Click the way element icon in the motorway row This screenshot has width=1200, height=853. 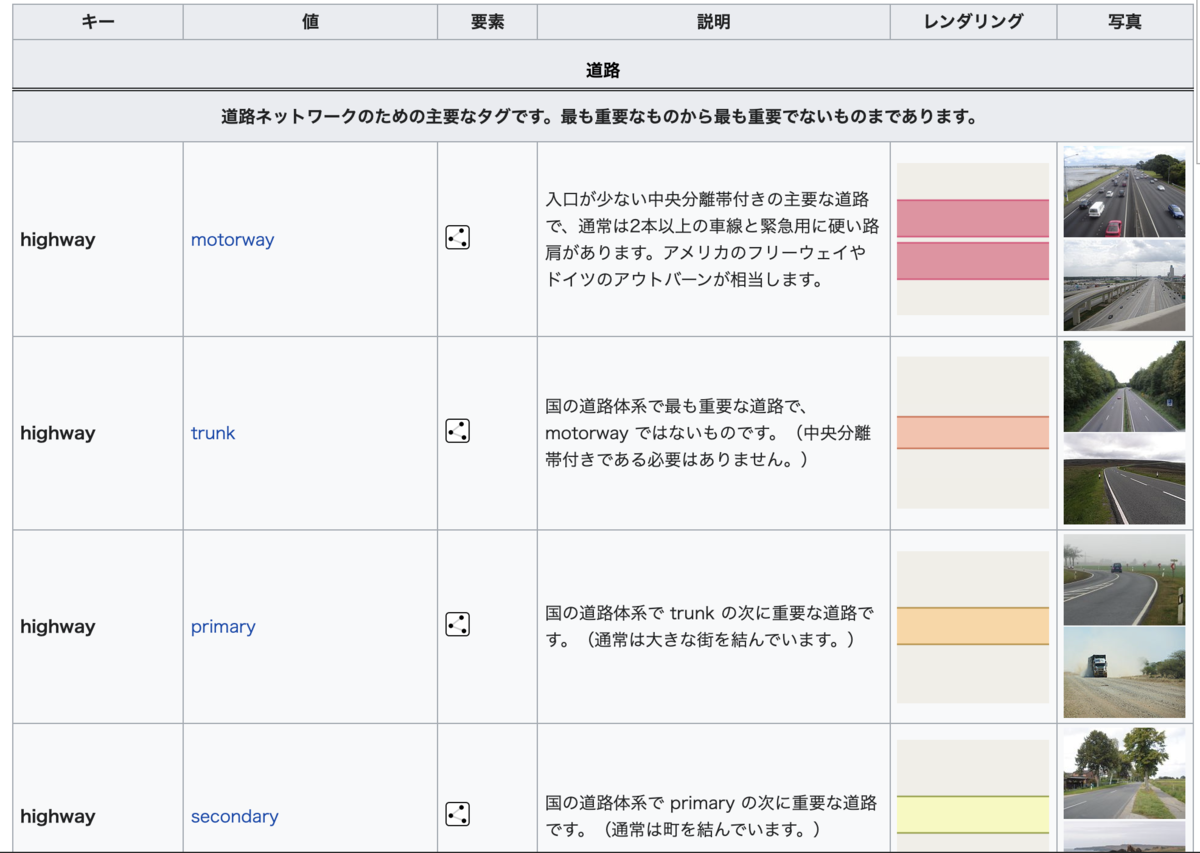(x=457, y=238)
